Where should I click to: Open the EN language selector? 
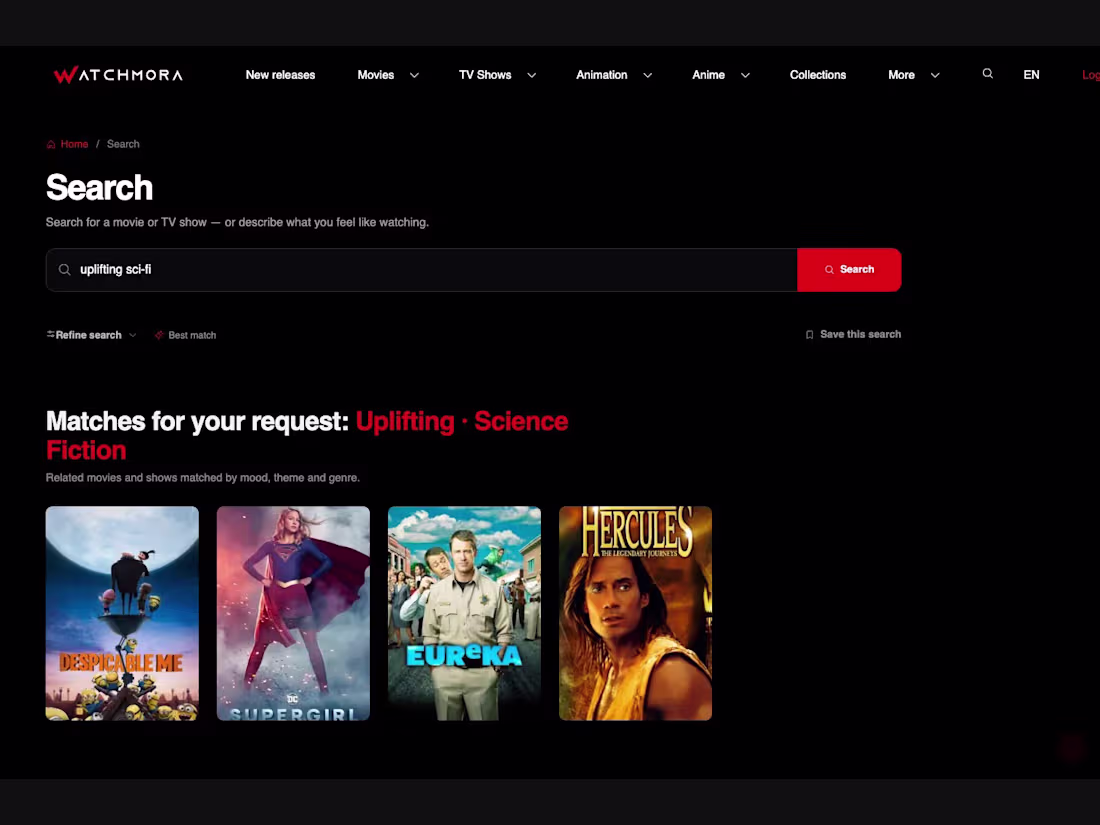pos(1031,75)
